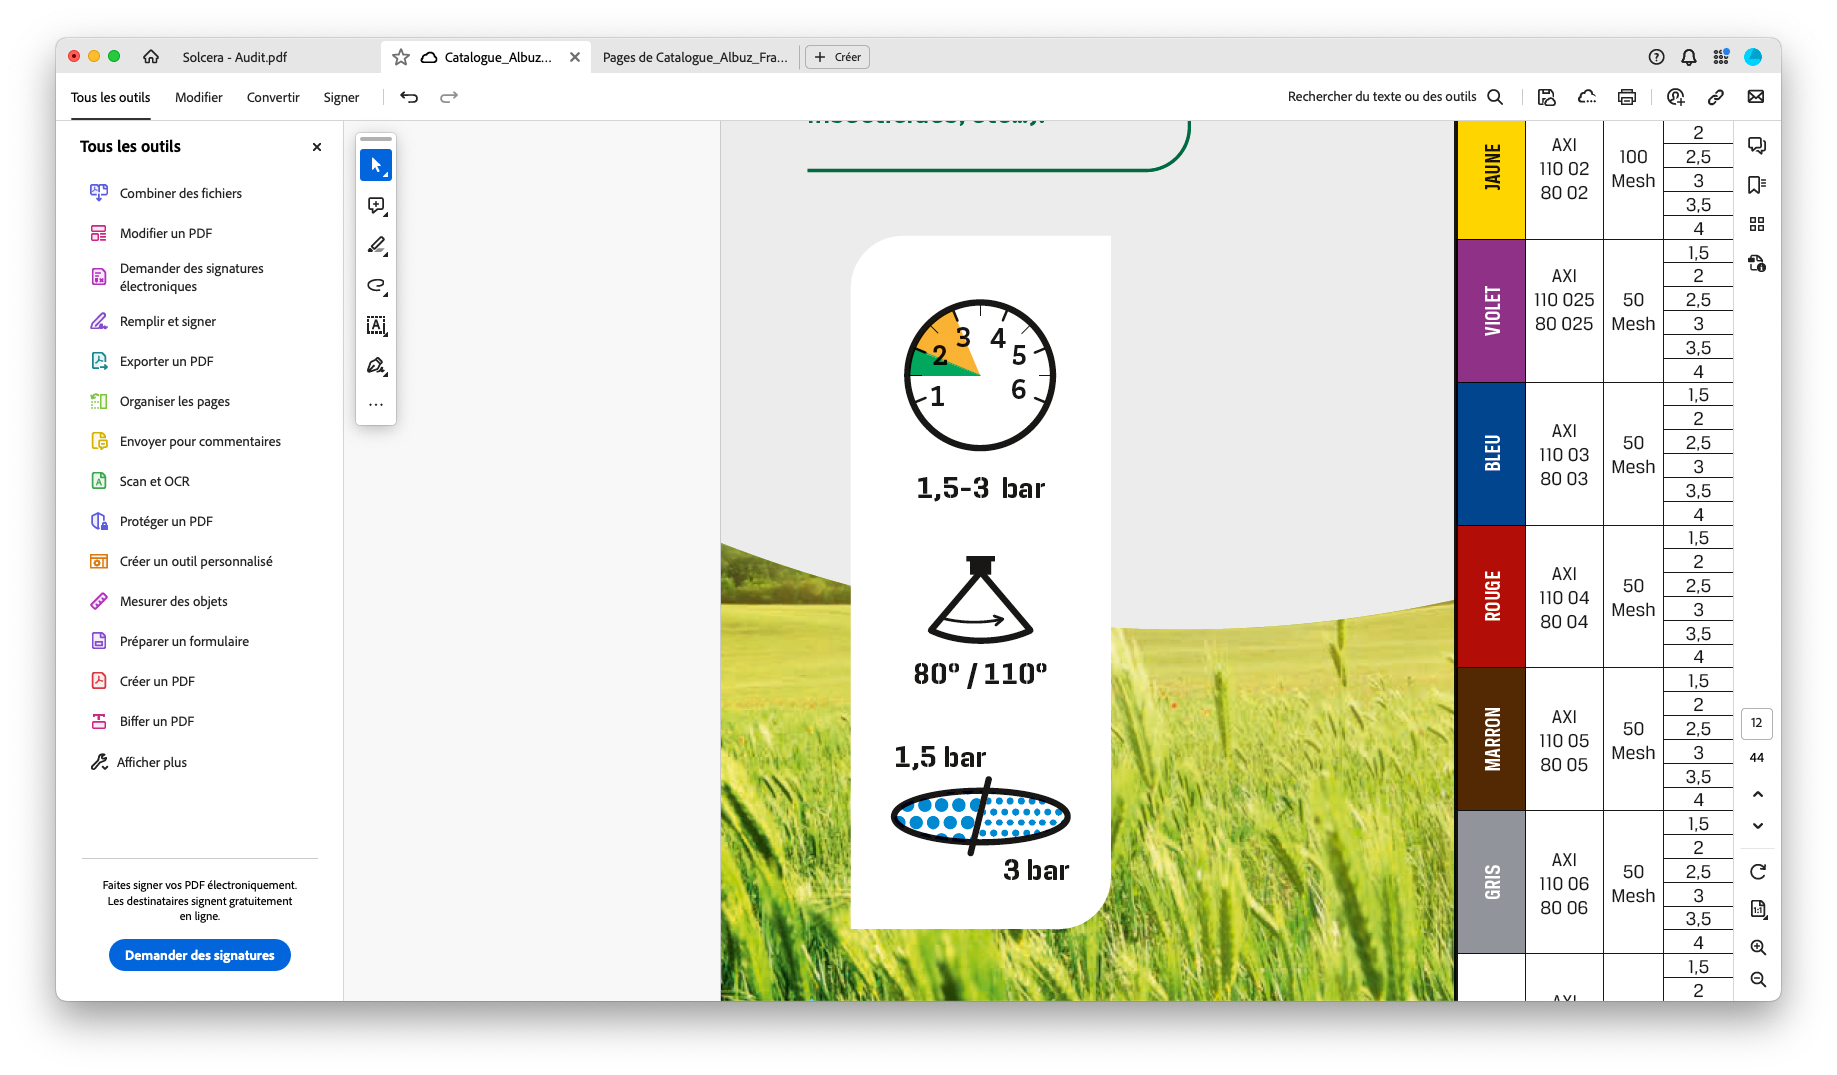Go to next page with down chevron
The width and height of the screenshot is (1837, 1075).
[1757, 826]
